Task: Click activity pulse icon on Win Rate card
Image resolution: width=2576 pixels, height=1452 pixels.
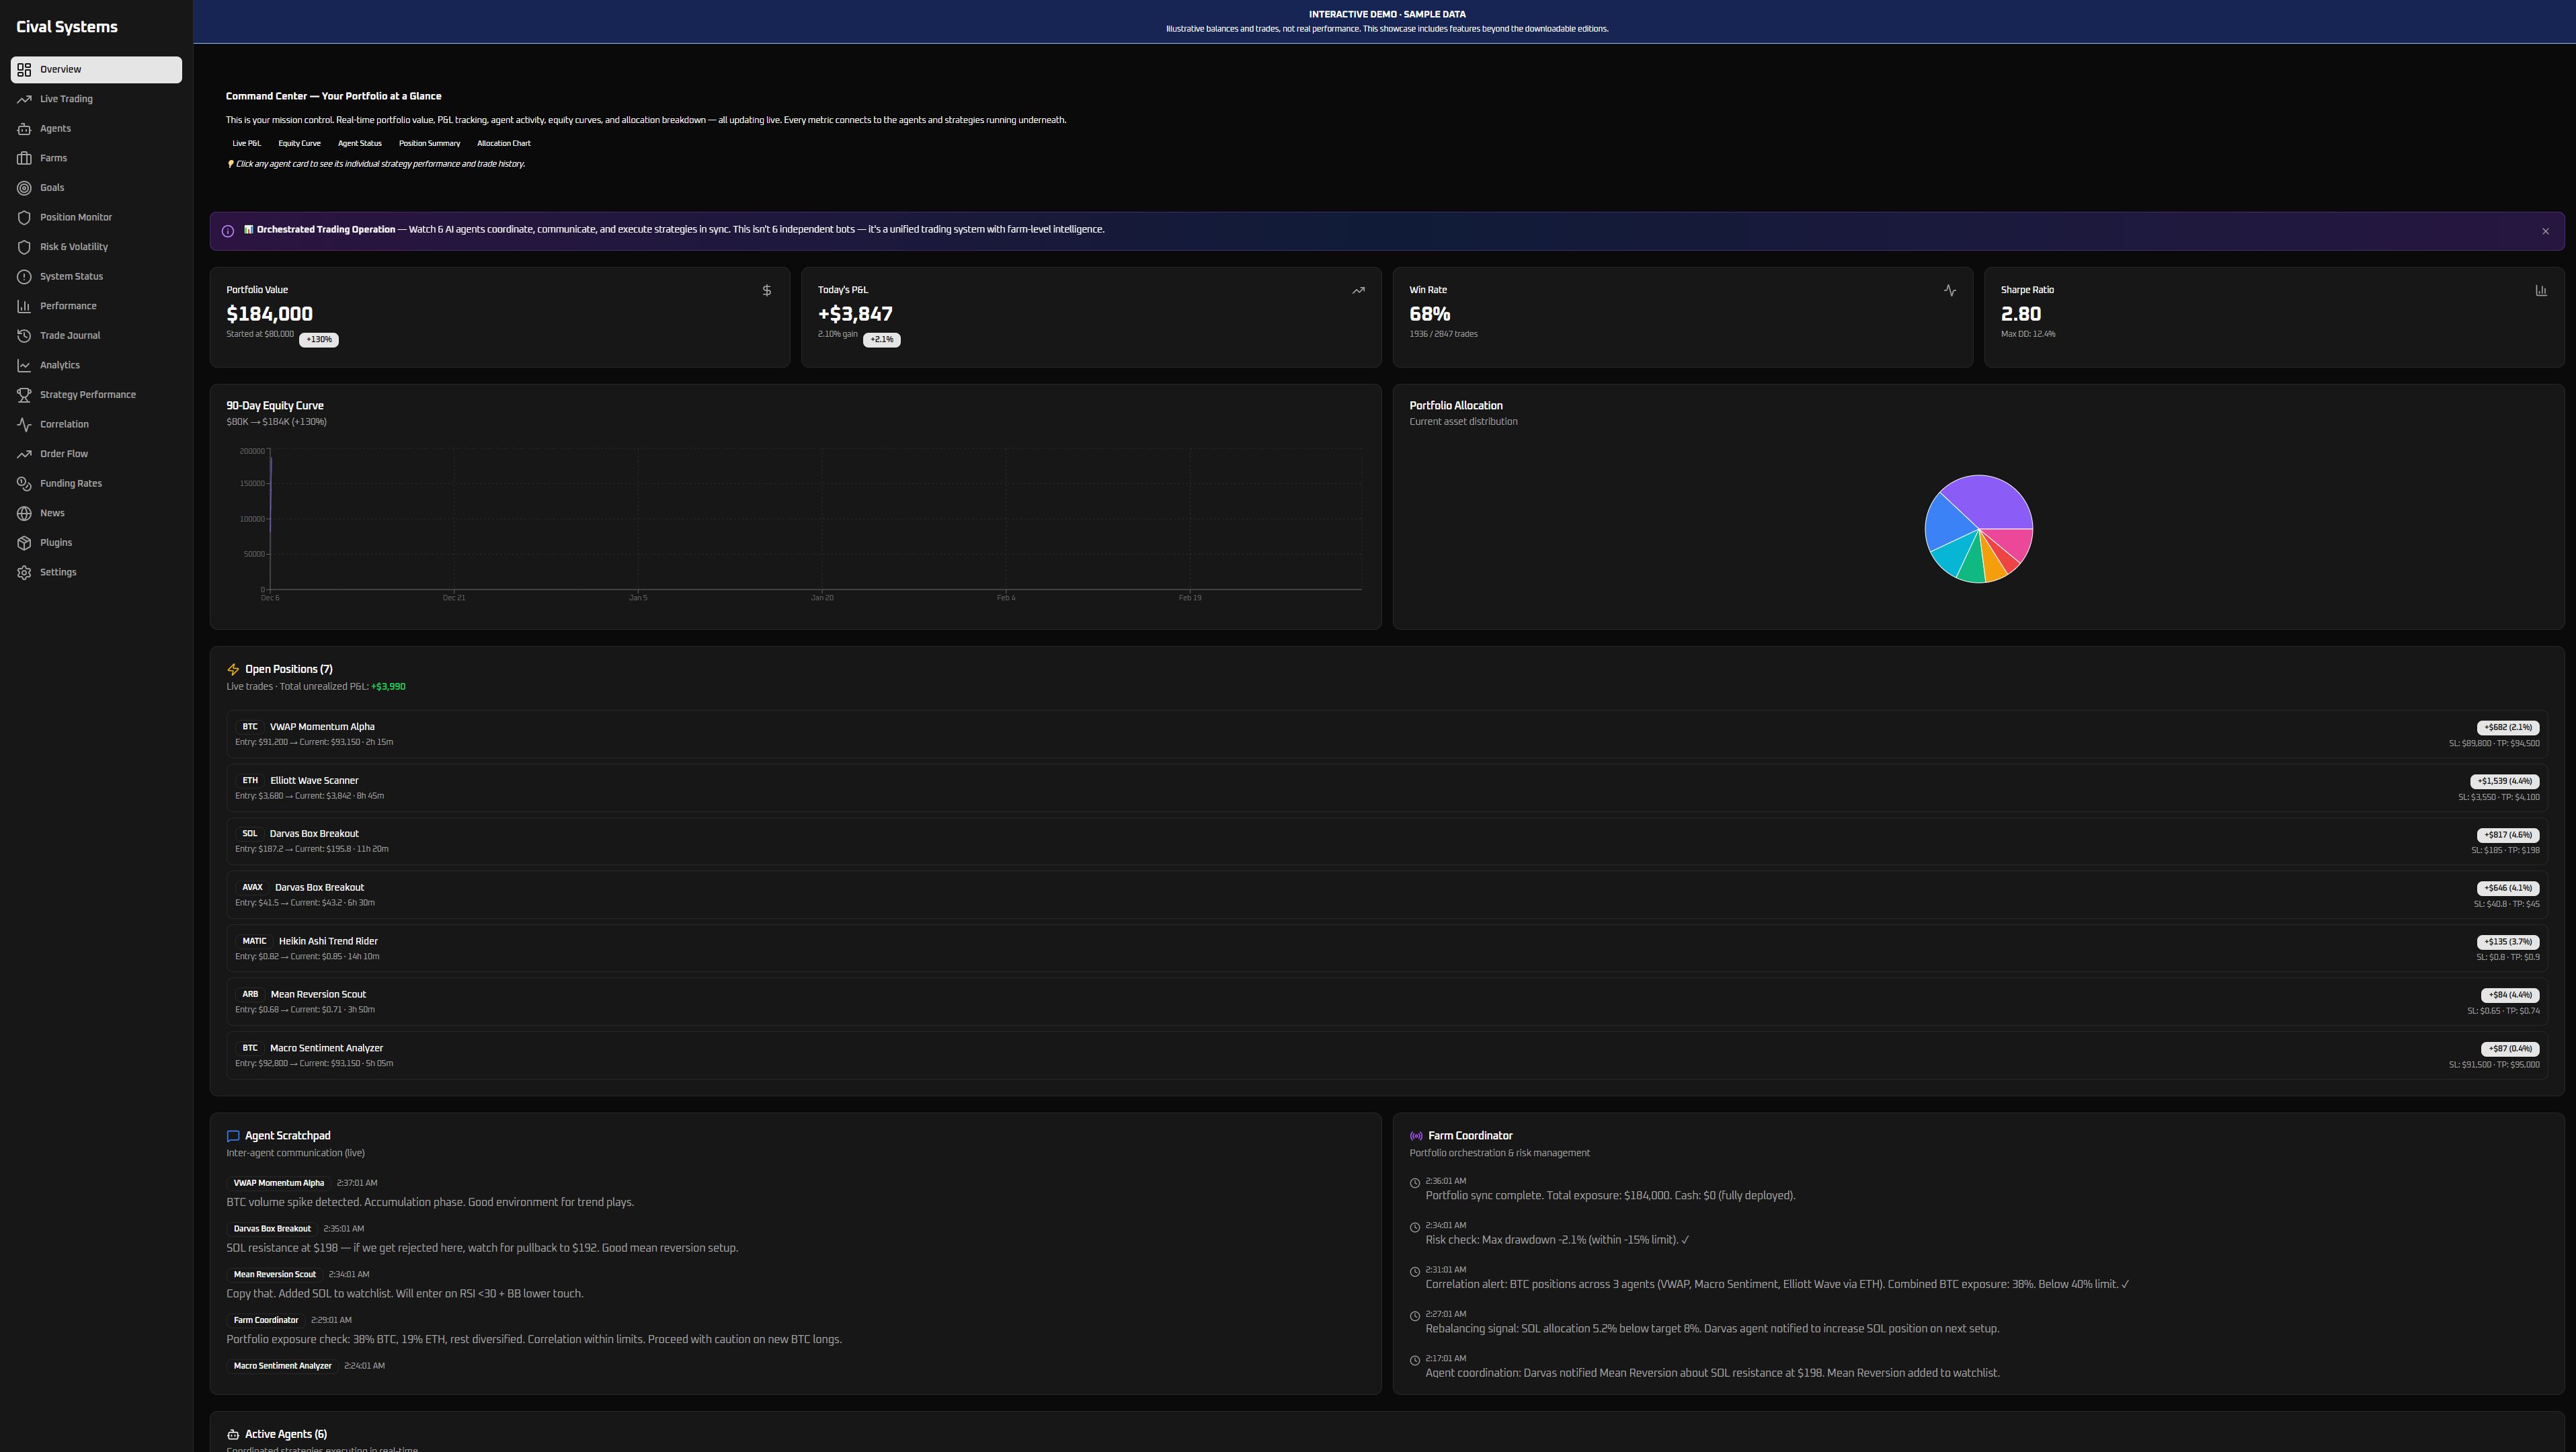Action: pos(1950,290)
